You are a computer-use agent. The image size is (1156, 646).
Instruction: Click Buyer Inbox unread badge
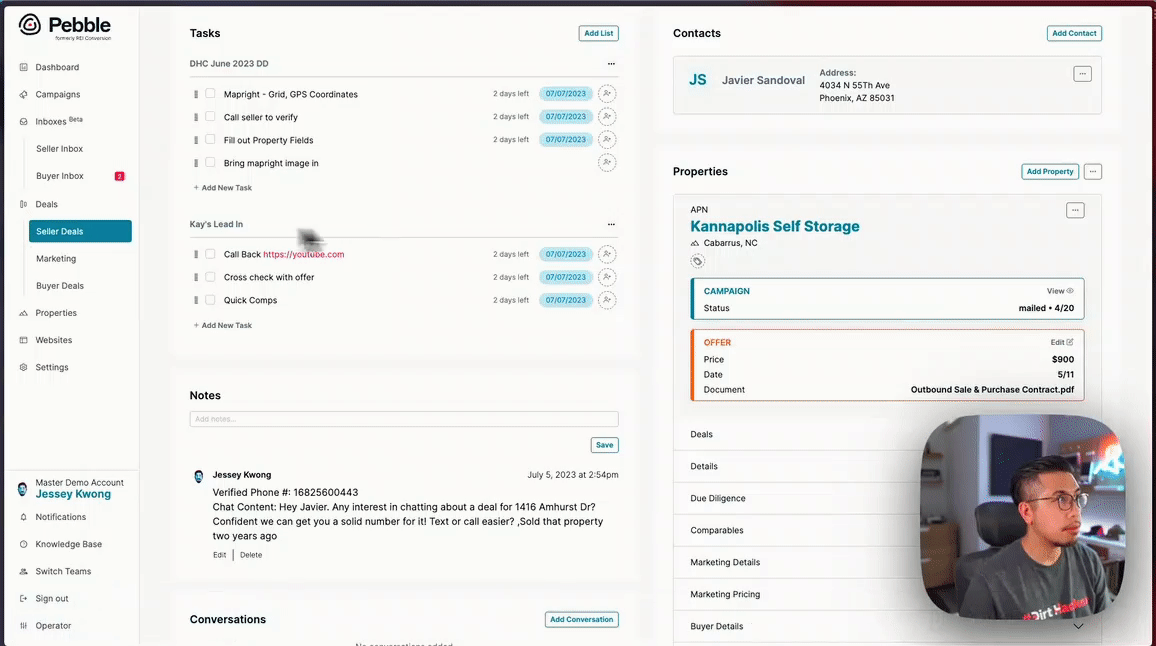point(119,176)
